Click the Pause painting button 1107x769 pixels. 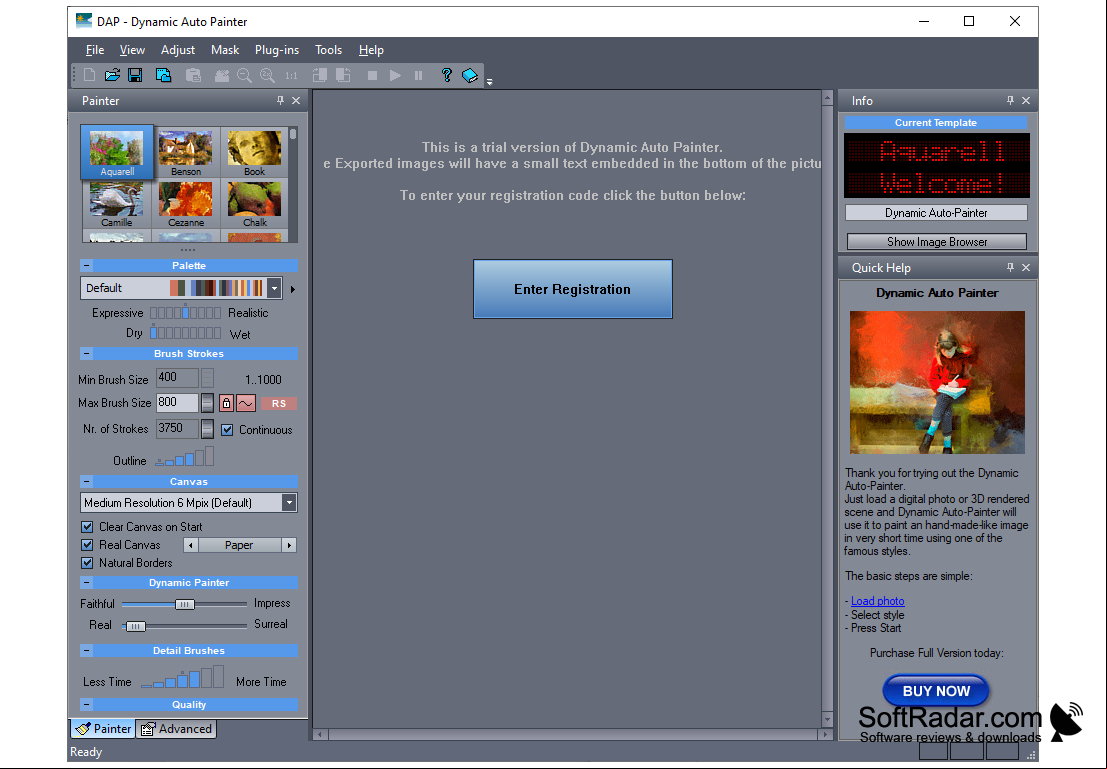(419, 75)
